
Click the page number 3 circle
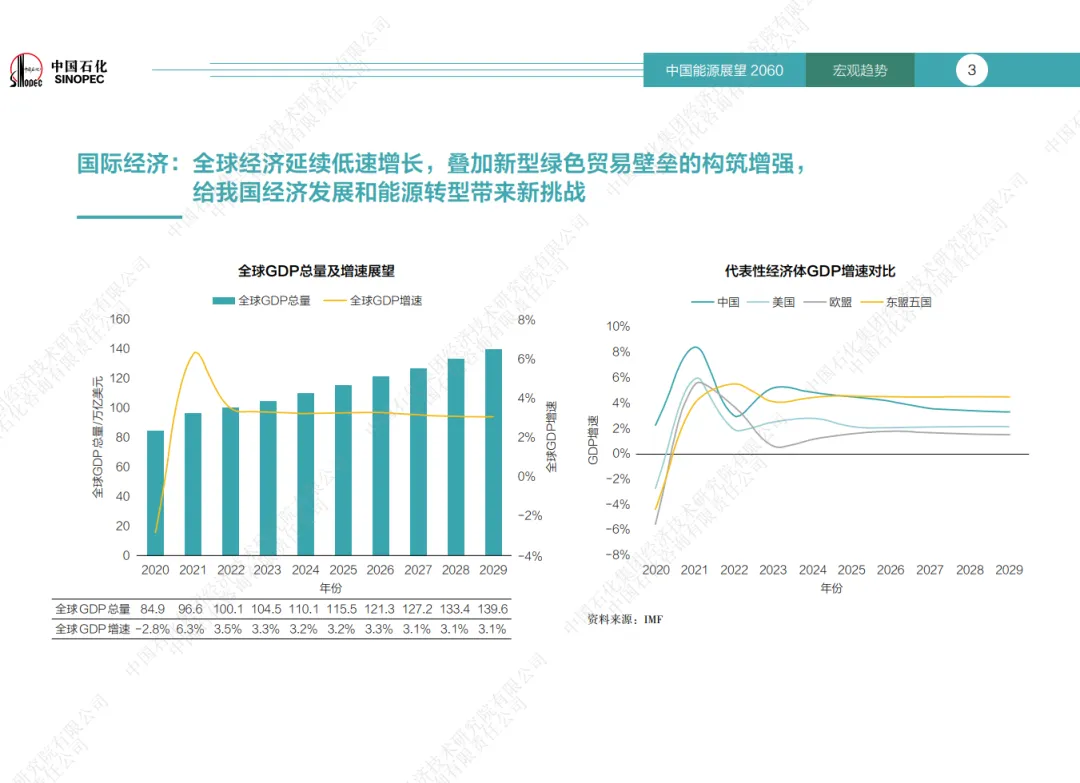pyautogui.click(x=971, y=70)
